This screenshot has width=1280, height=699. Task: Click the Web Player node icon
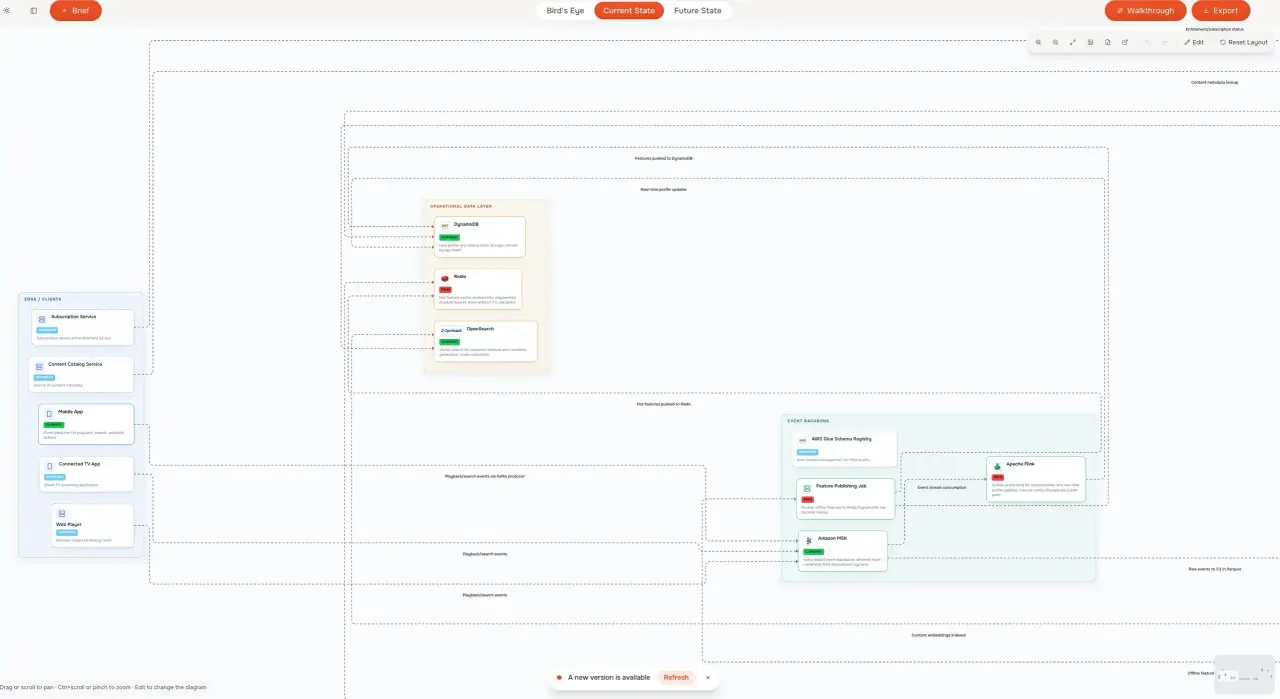[x=61, y=514]
